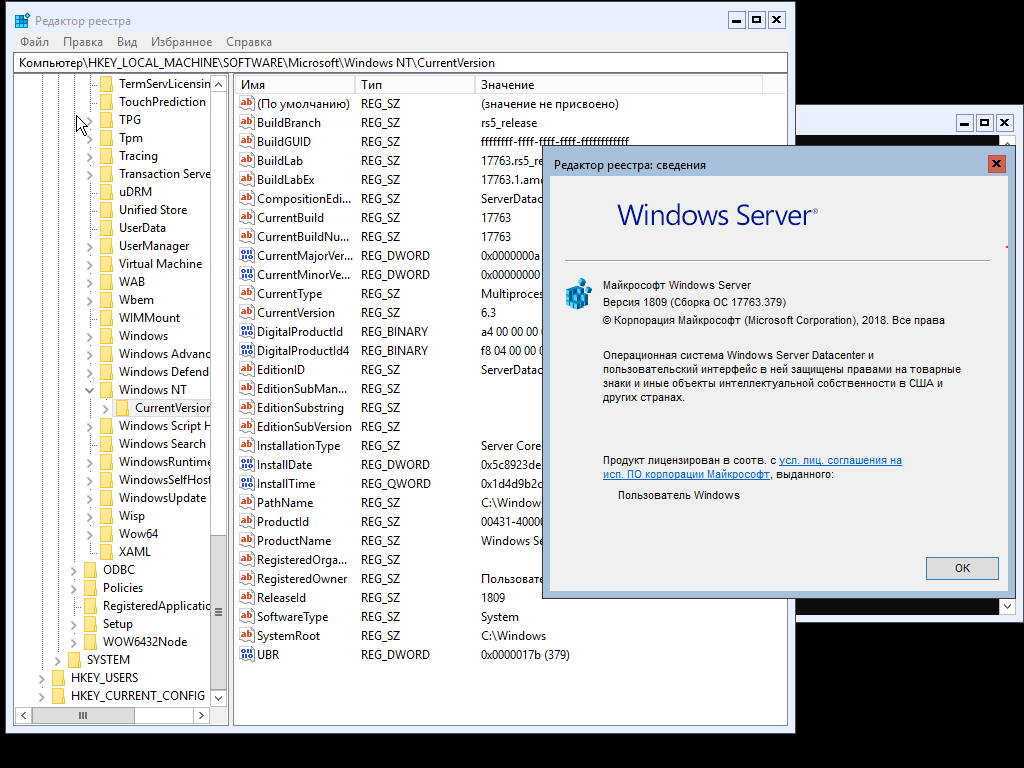1024x768 pixels.
Task: Open the Справка menu
Action: pos(249,42)
